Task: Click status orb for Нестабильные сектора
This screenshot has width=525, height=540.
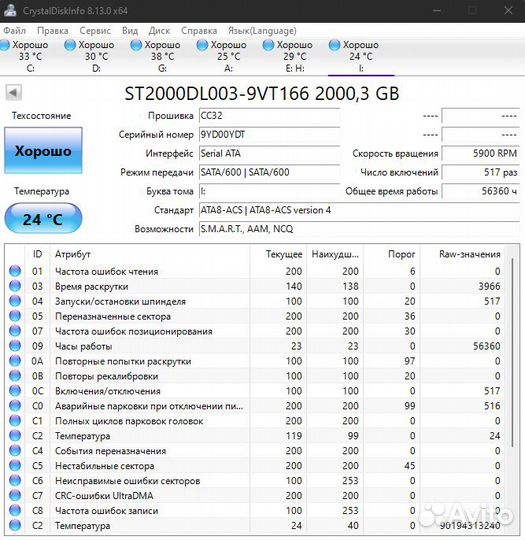Action: (x=15, y=466)
